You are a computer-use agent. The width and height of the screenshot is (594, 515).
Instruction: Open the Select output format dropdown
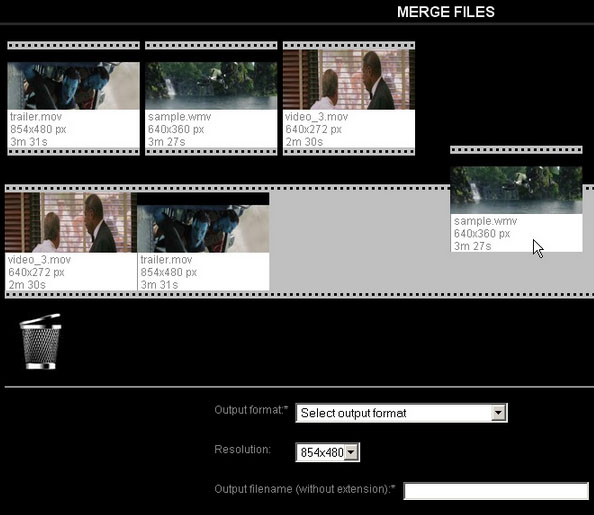pos(401,413)
